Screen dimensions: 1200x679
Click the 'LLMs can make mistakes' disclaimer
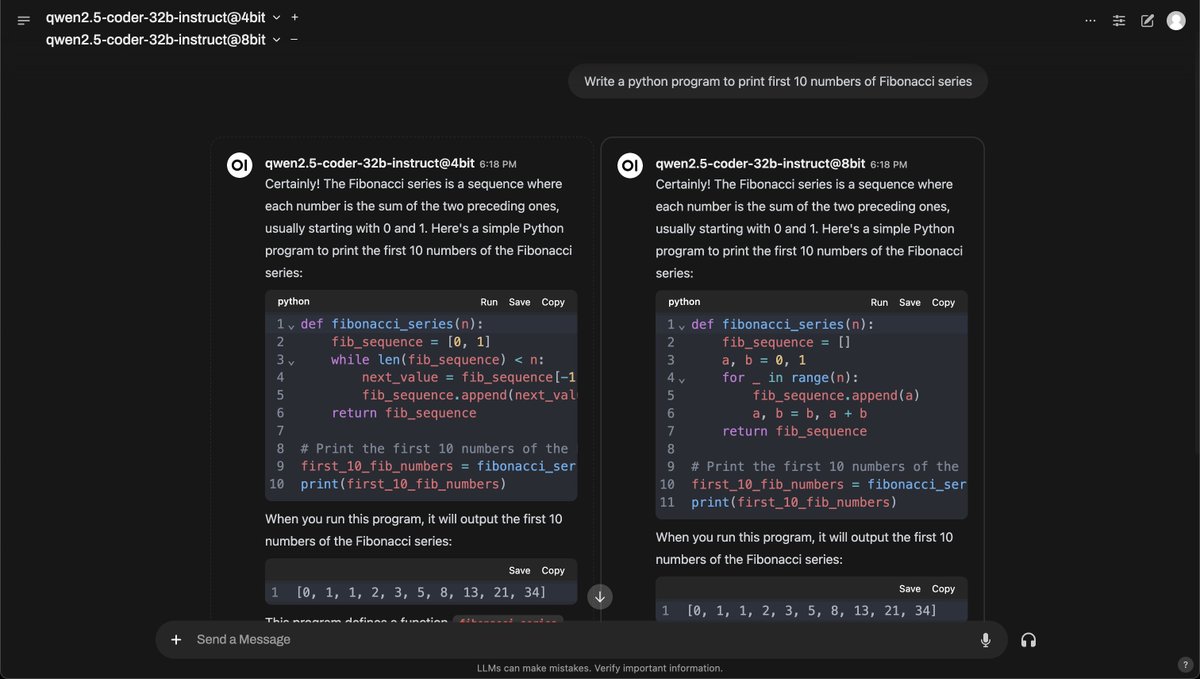coord(600,668)
